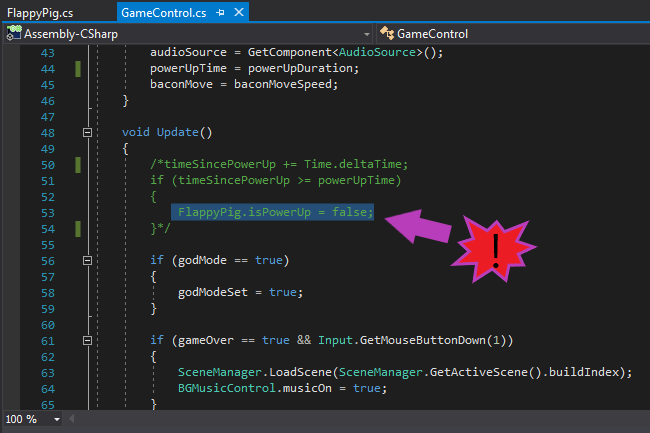The width and height of the screenshot is (650, 433).
Task: Click BGMusicControl.musicOn = true; line
Action: pos(282,388)
